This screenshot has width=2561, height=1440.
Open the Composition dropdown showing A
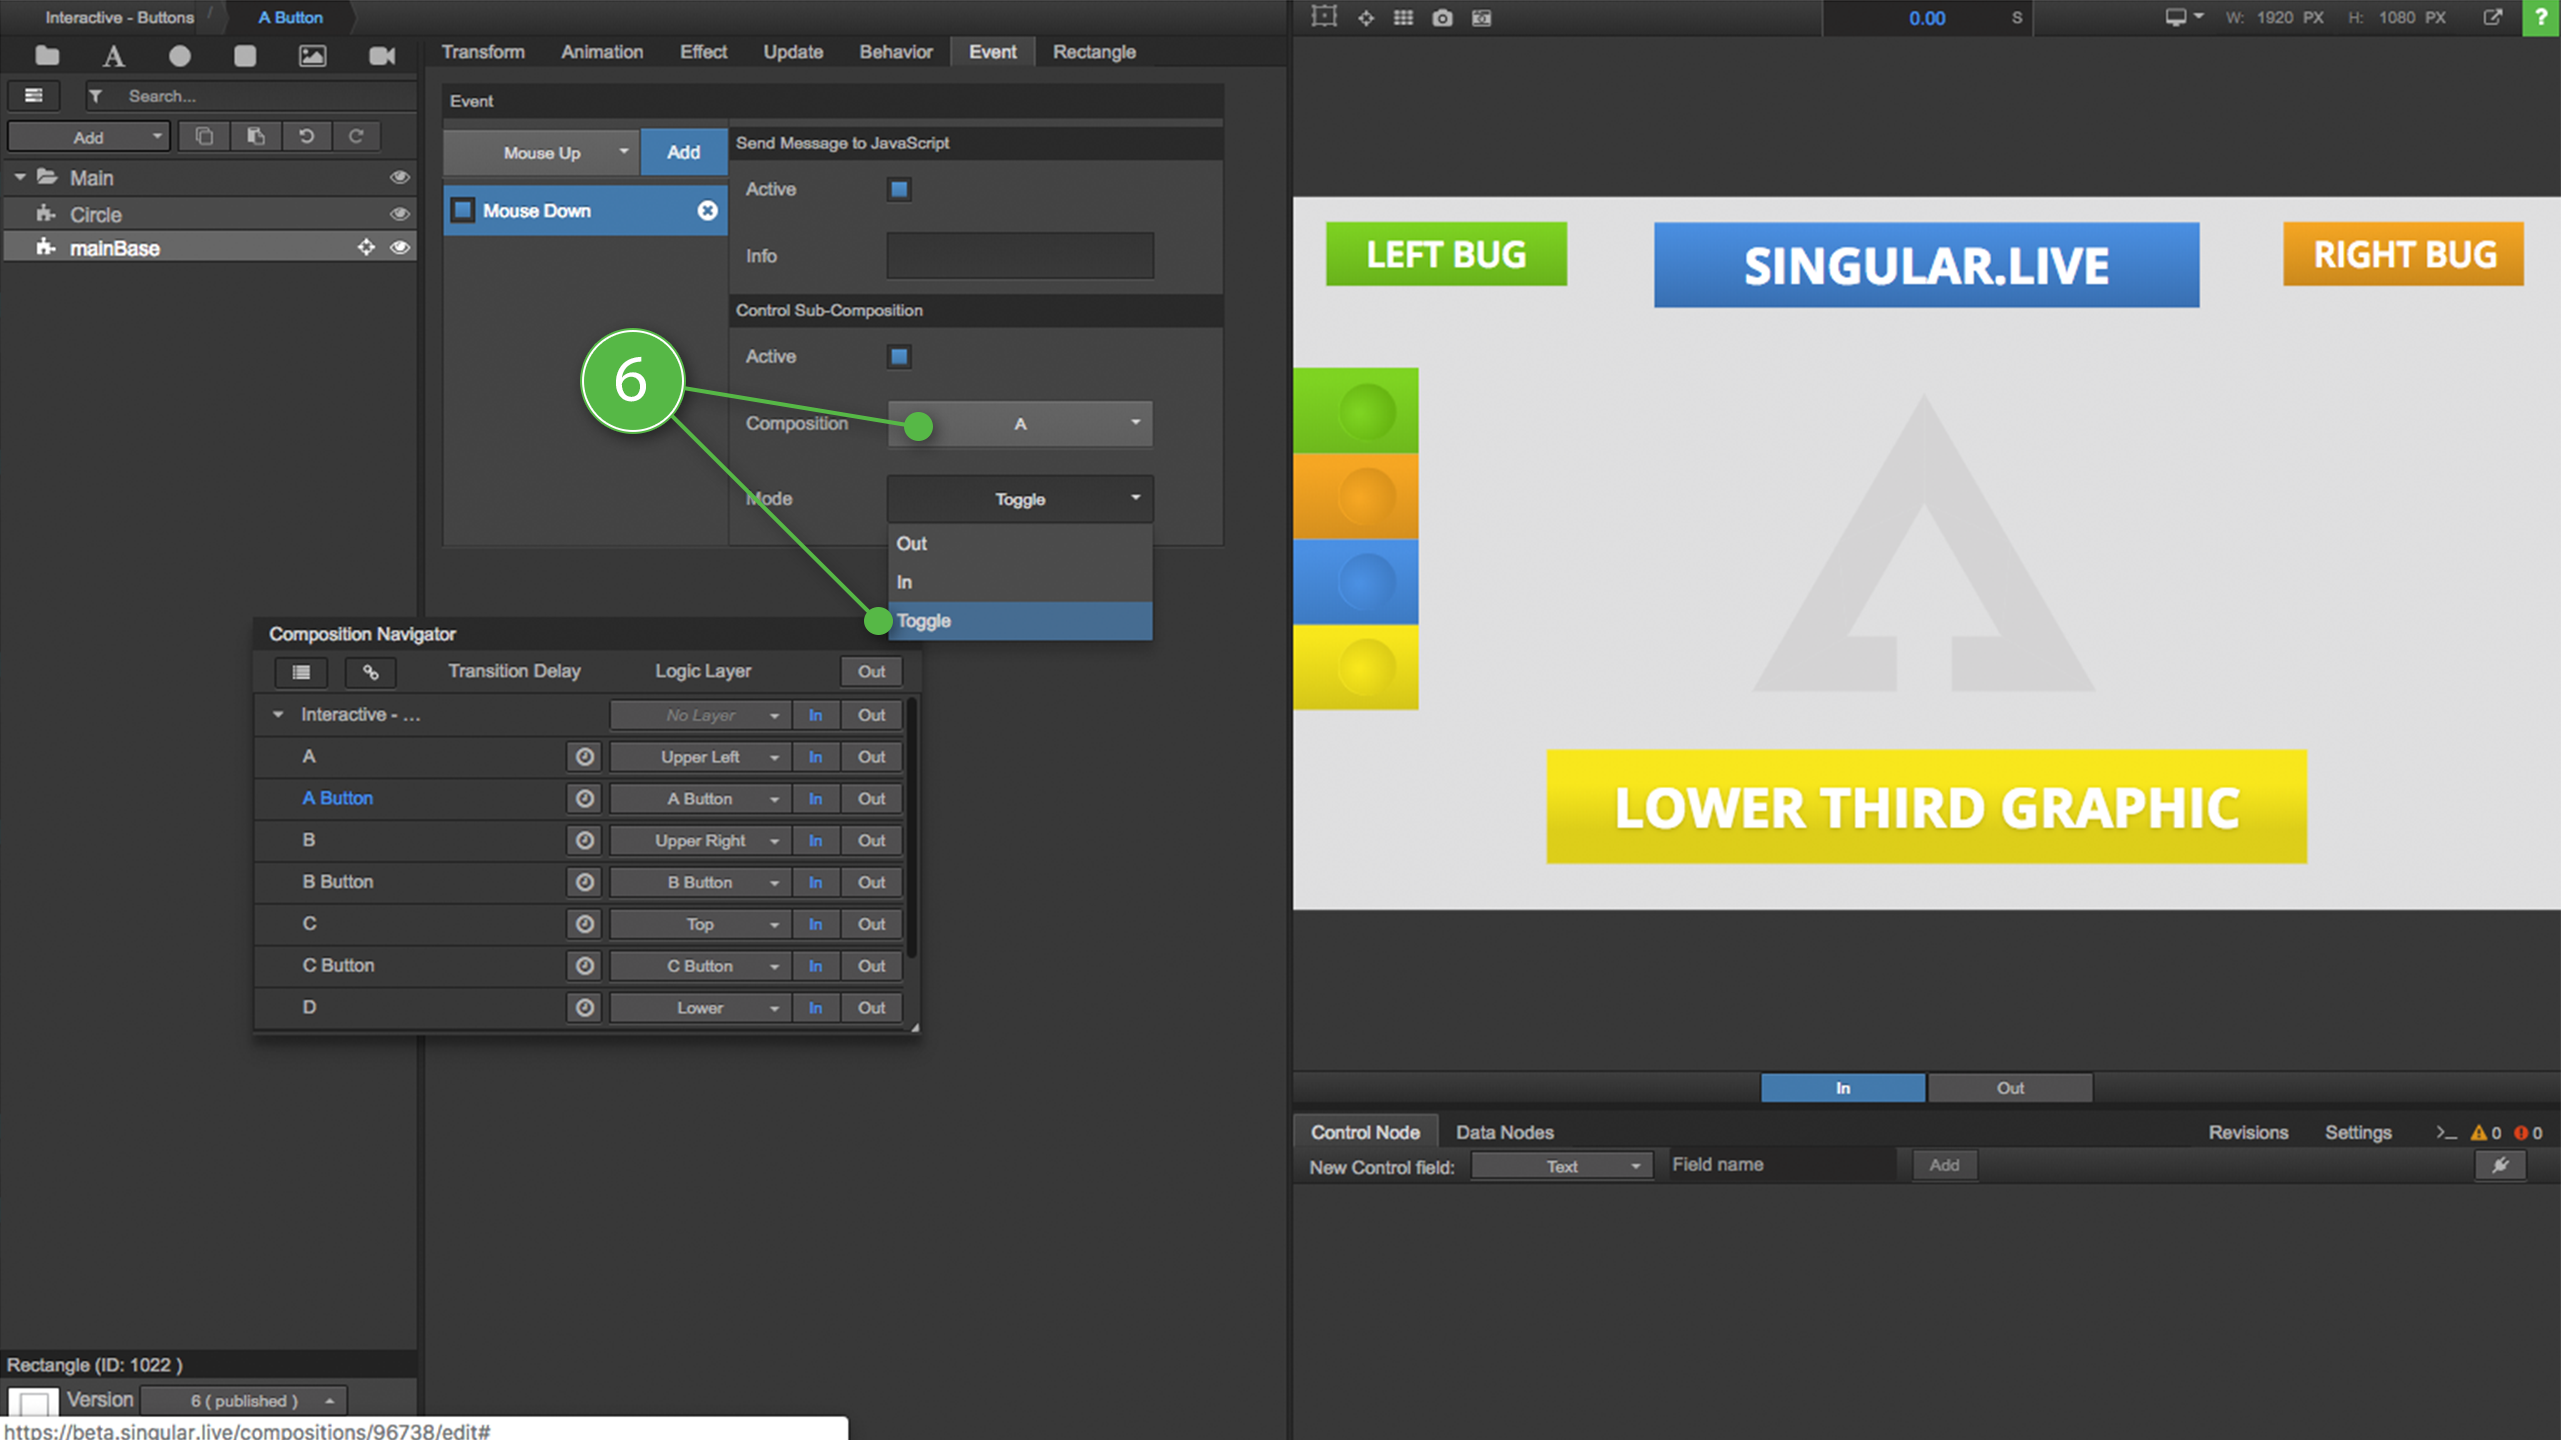(1020, 424)
